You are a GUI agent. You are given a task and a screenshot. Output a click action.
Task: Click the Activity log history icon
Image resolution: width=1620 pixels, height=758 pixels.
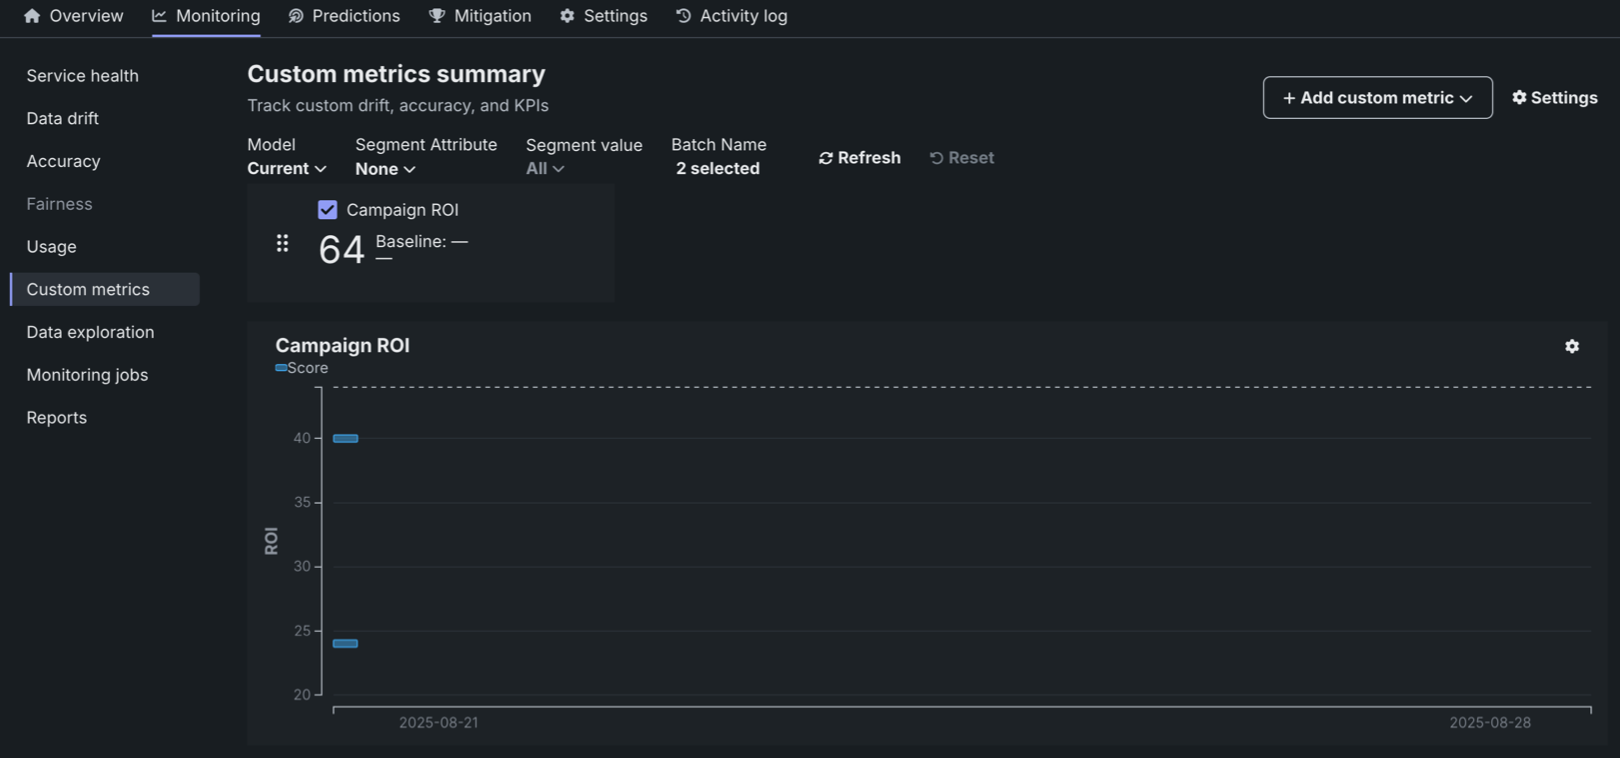[x=683, y=16]
